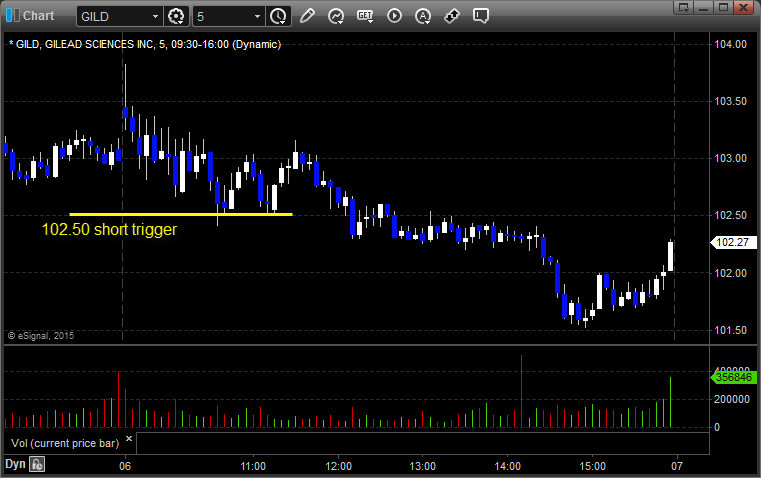Click the tallest red volume bar after 14:00
The height and width of the screenshot is (478, 761).
tap(522, 391)
